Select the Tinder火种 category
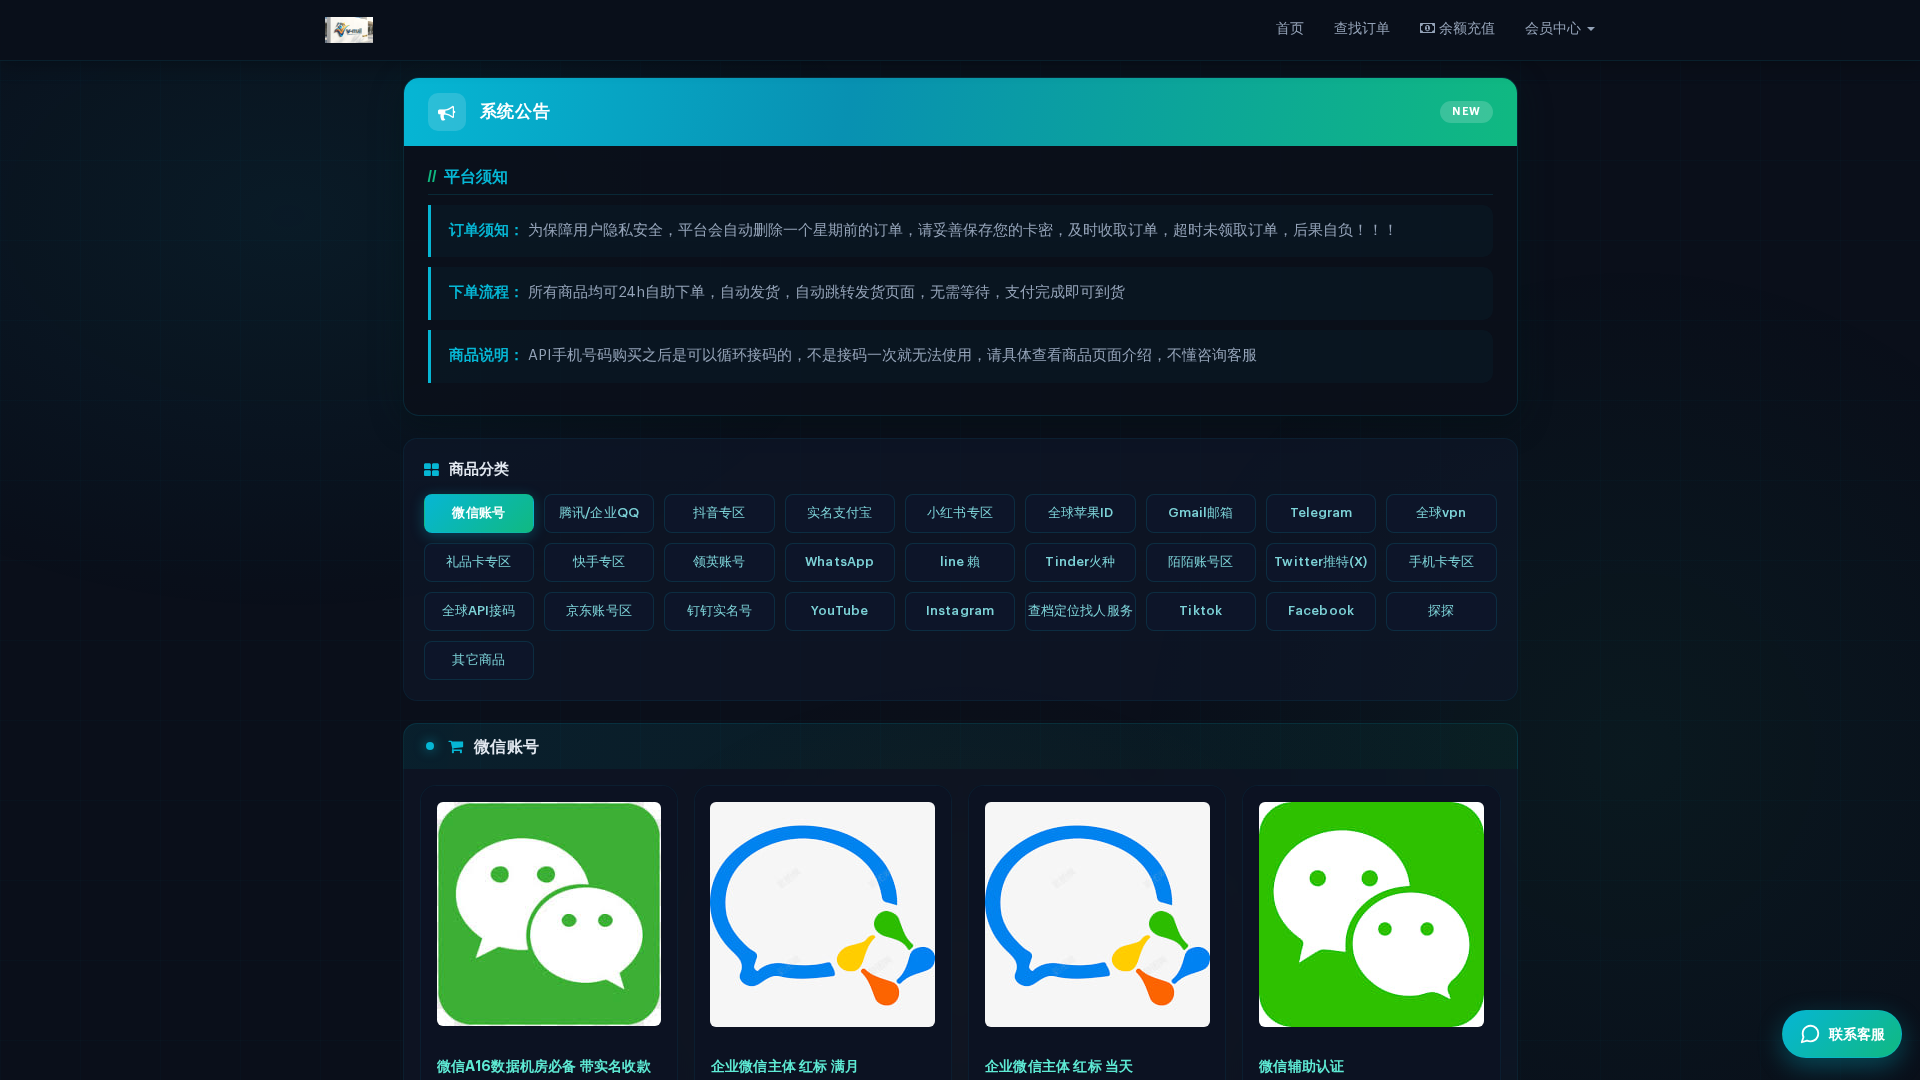The height and width of the screenshot is (1080, 1920). tap(1080, 562)
